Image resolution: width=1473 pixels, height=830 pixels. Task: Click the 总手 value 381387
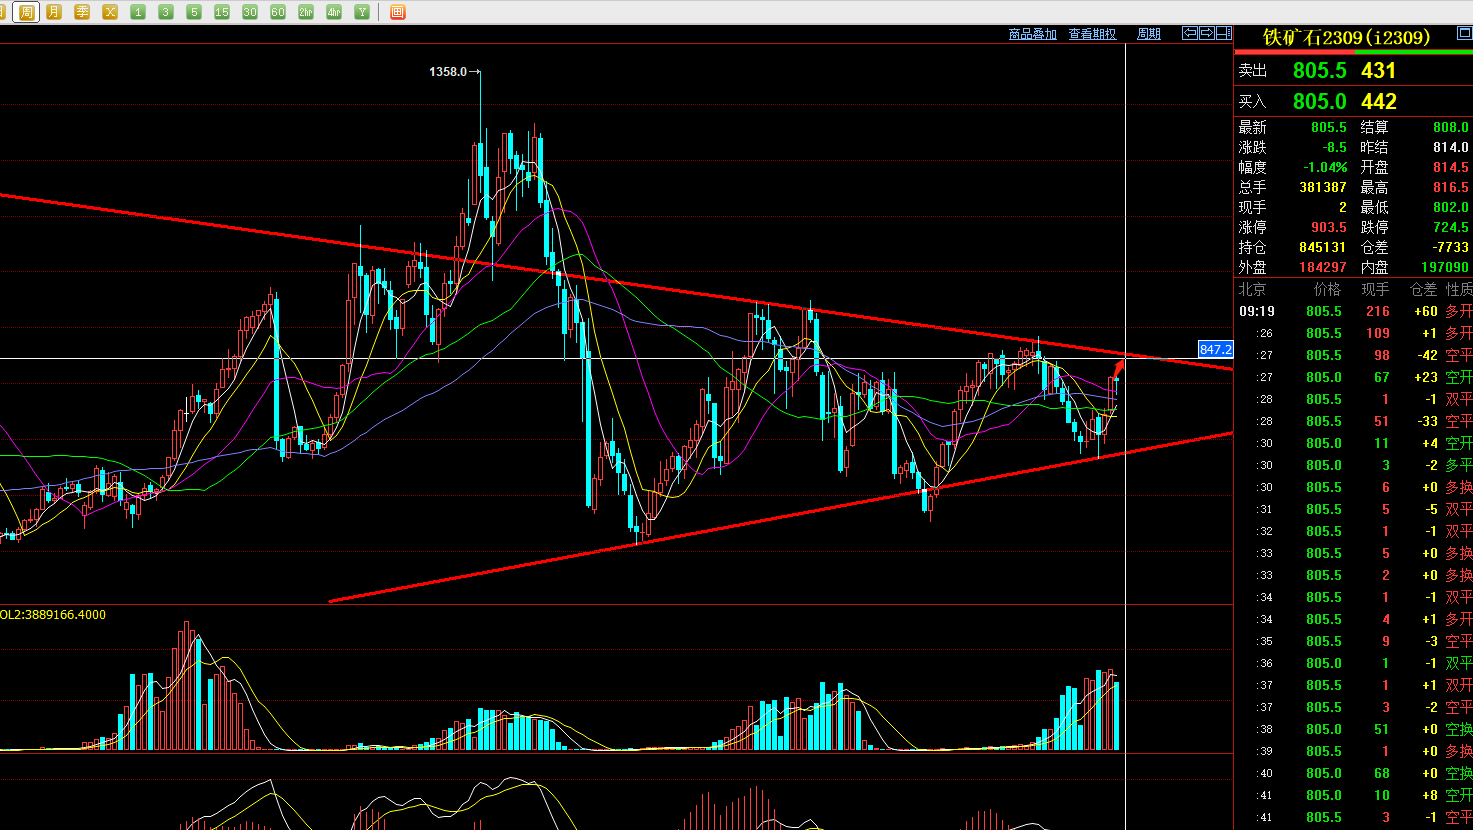(1322, 187)
